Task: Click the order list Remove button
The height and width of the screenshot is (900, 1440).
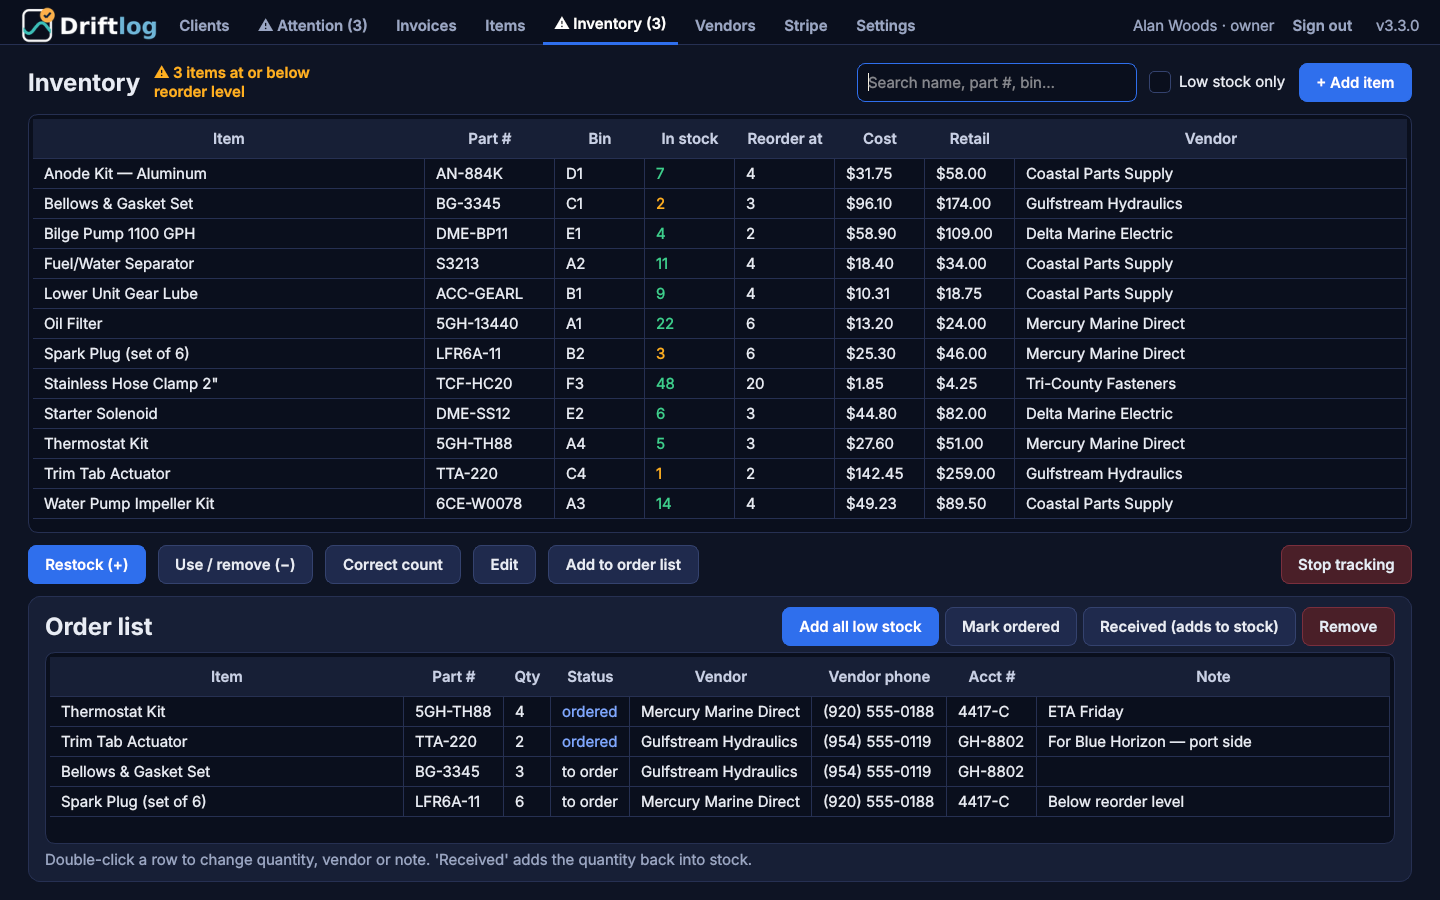Action: [1348, 626]
